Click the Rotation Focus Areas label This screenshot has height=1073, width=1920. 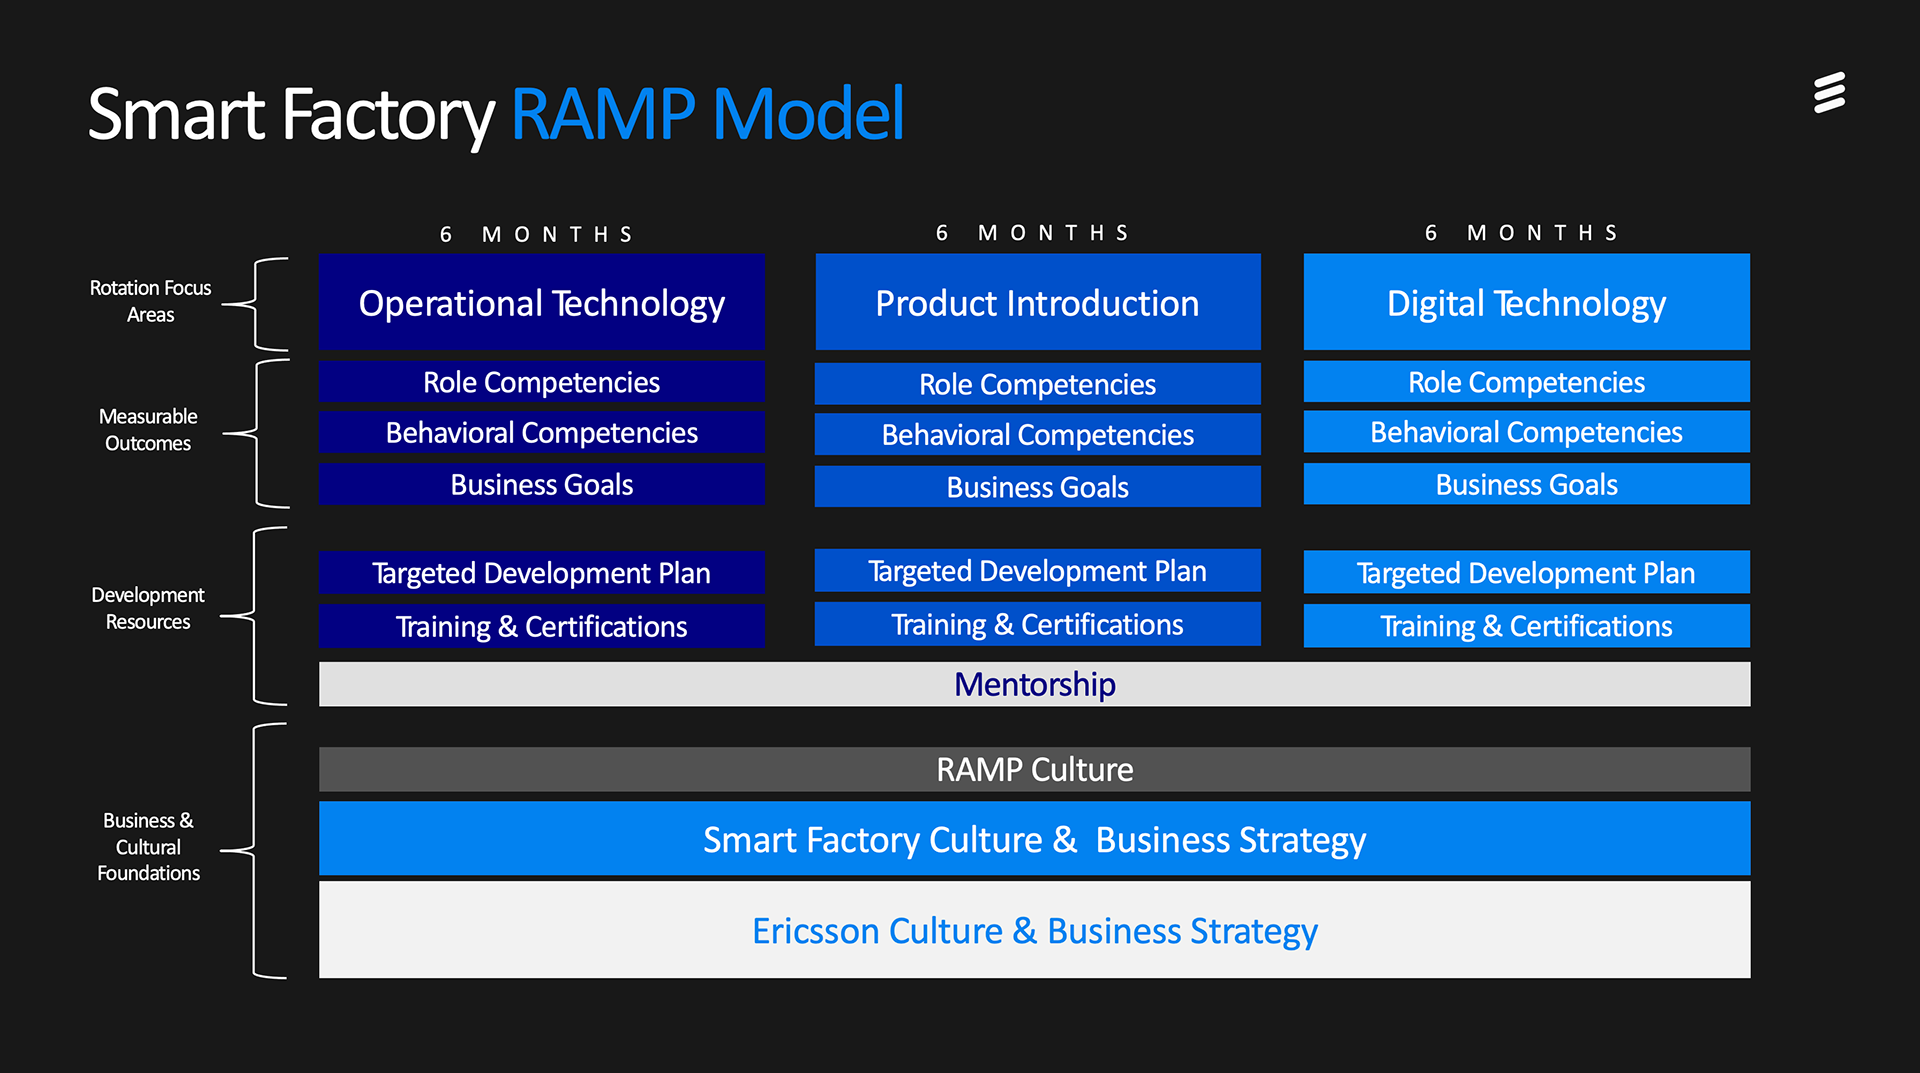(x=151, y=301)
